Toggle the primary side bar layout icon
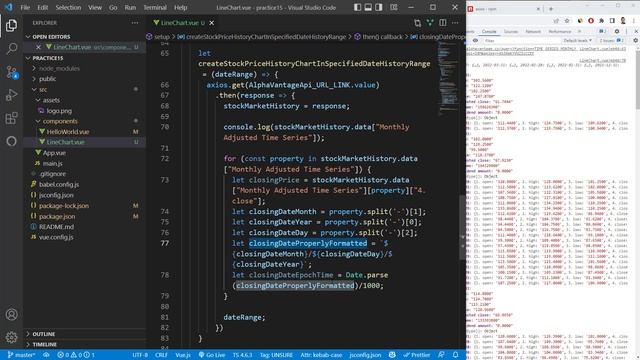This screenshot has width=640, height=360. [x=358, y=7]
